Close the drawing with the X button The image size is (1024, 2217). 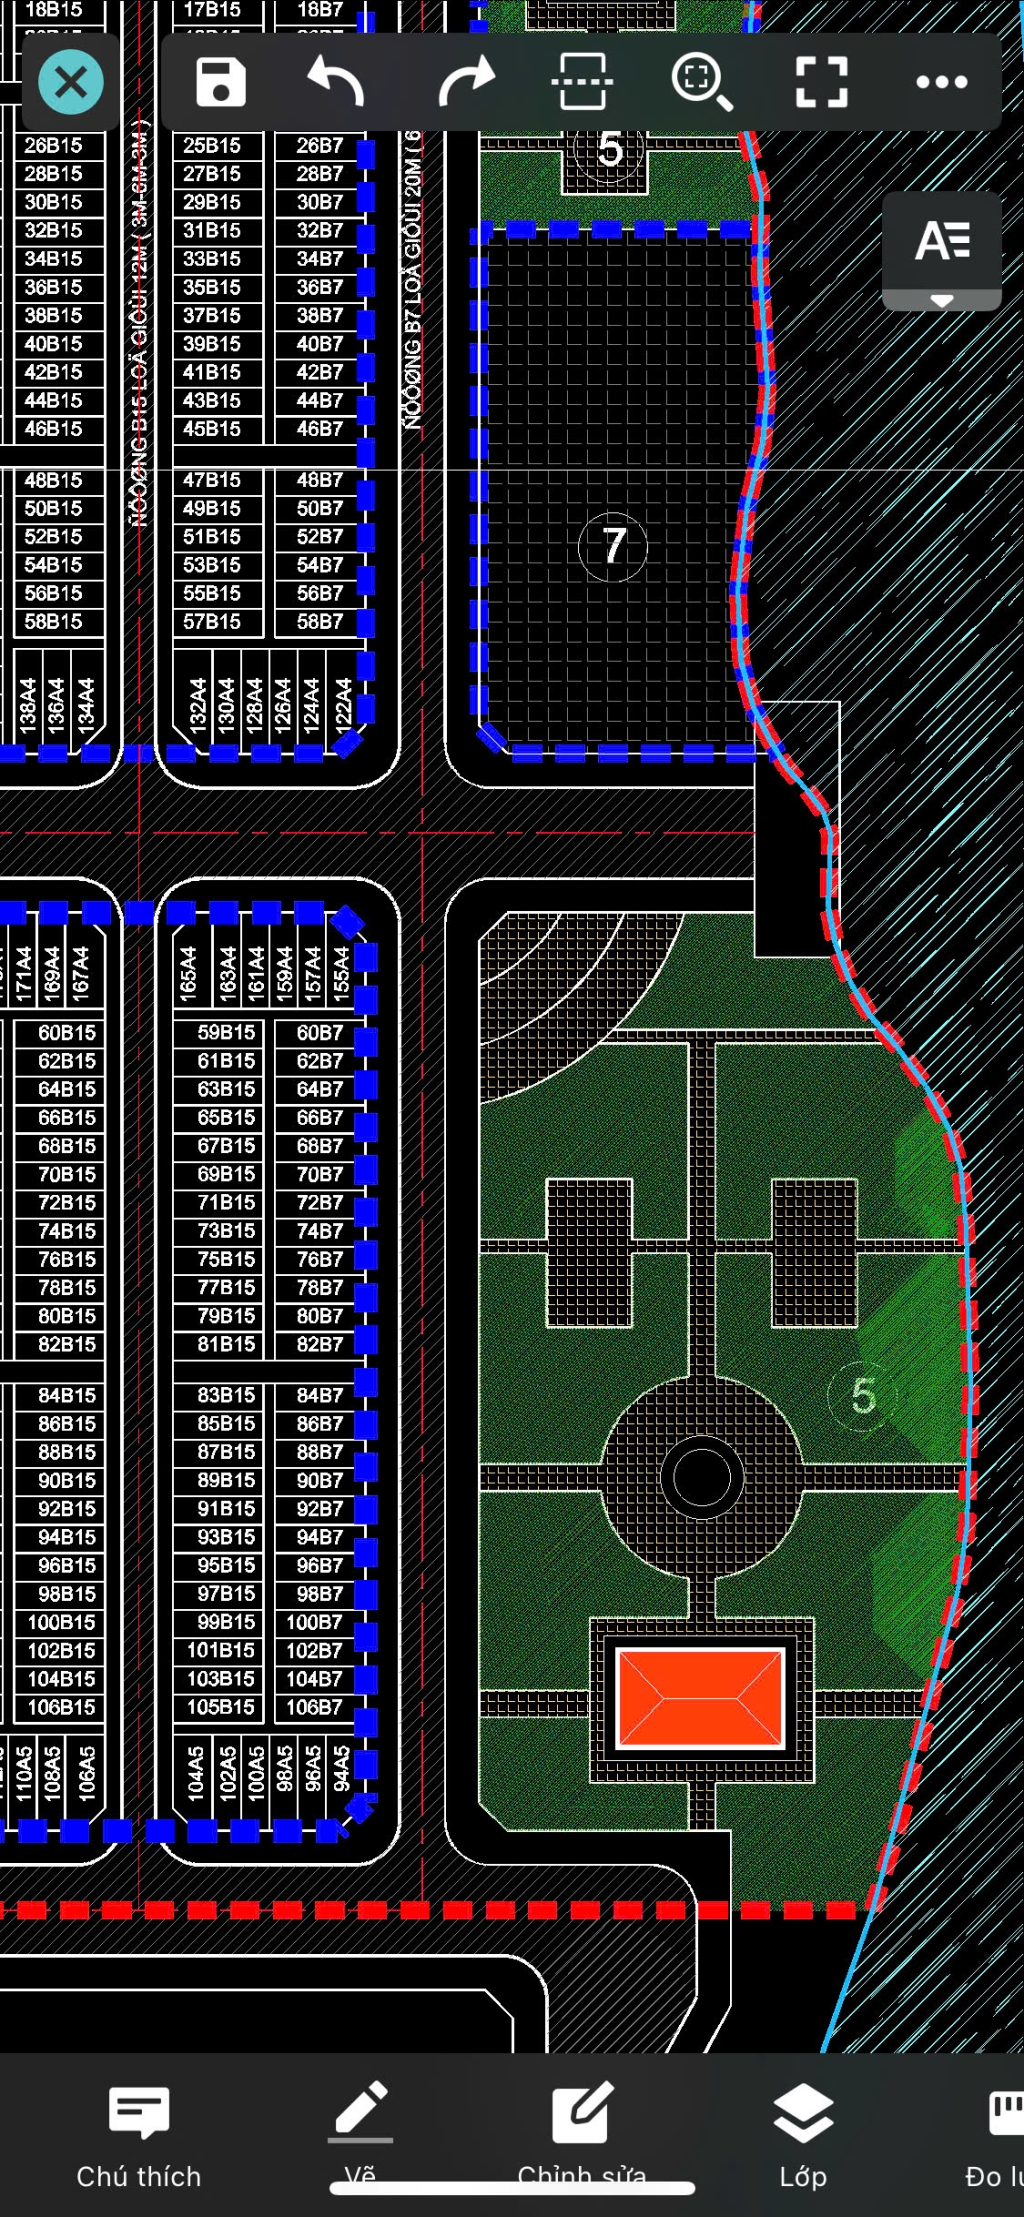[x=71, y=82]
